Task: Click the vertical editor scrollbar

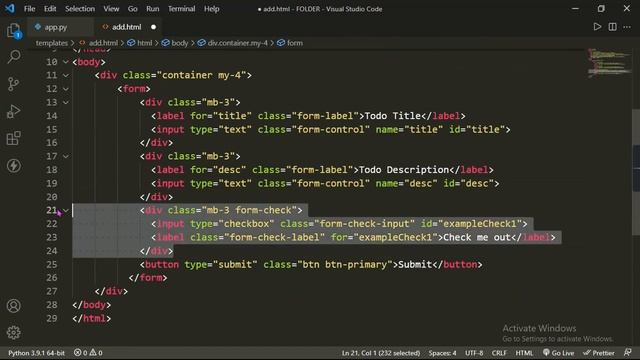Action: (636, 171)
